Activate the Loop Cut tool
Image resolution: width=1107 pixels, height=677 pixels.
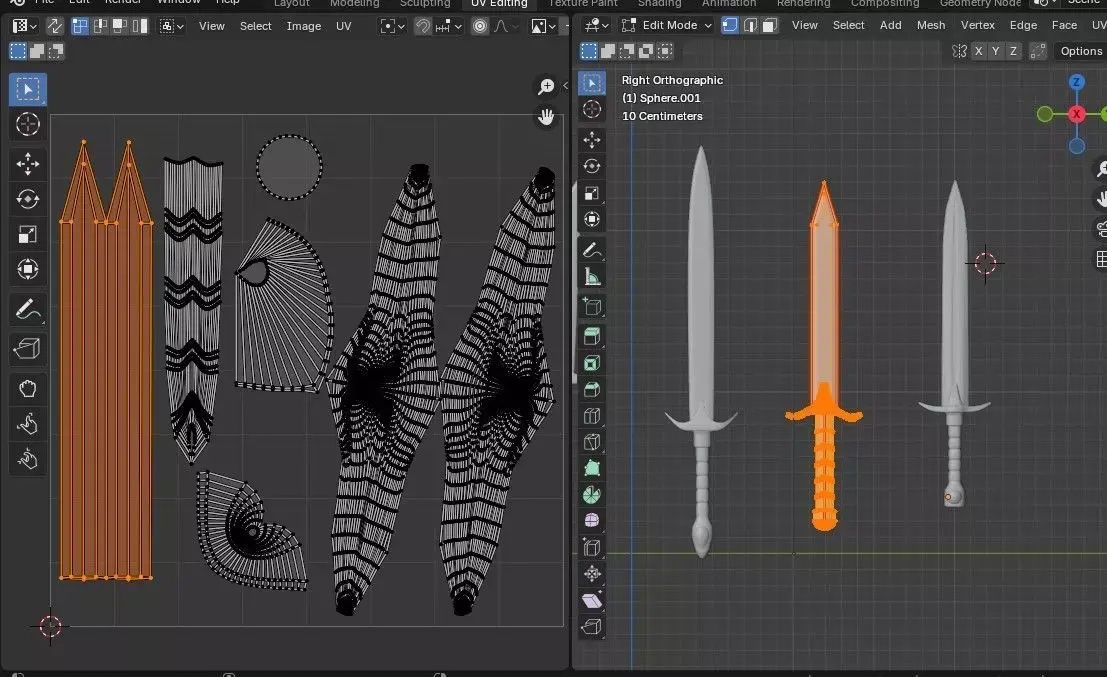(592, 416)
